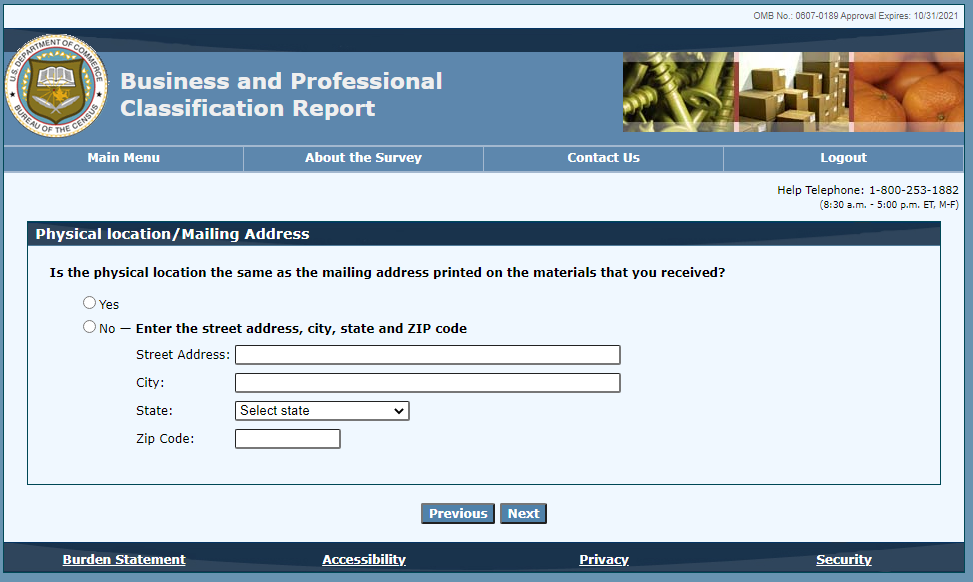Click the cardboard boxes banner image
Viewport: 973px width, 582px height.
[792, 92]
